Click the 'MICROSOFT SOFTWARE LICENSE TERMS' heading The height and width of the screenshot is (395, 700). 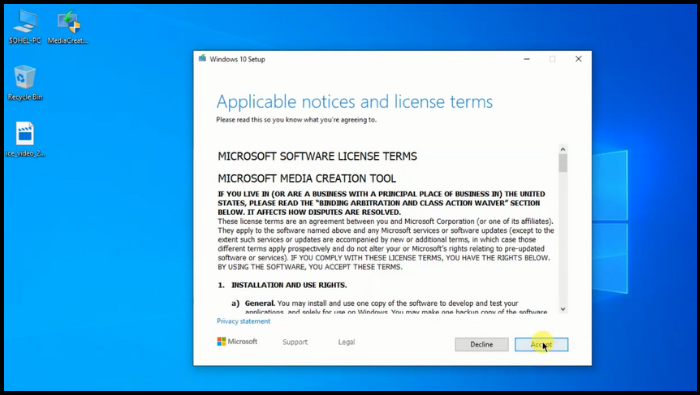(x=317, y=156)
